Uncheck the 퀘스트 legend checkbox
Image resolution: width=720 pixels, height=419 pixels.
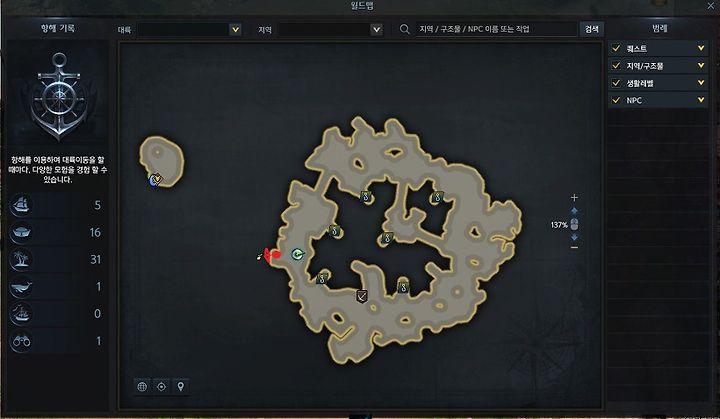(616, 48)
